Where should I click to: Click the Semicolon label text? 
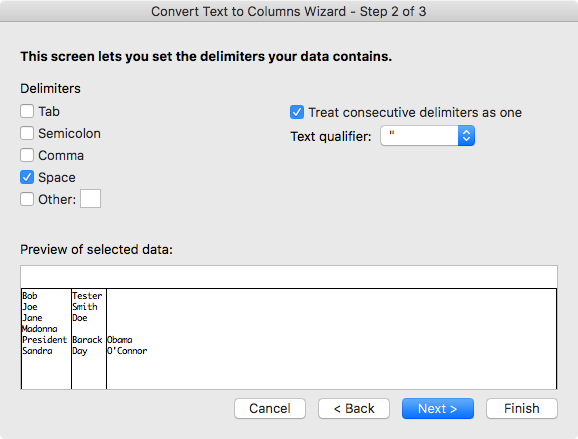pos(69,133)
